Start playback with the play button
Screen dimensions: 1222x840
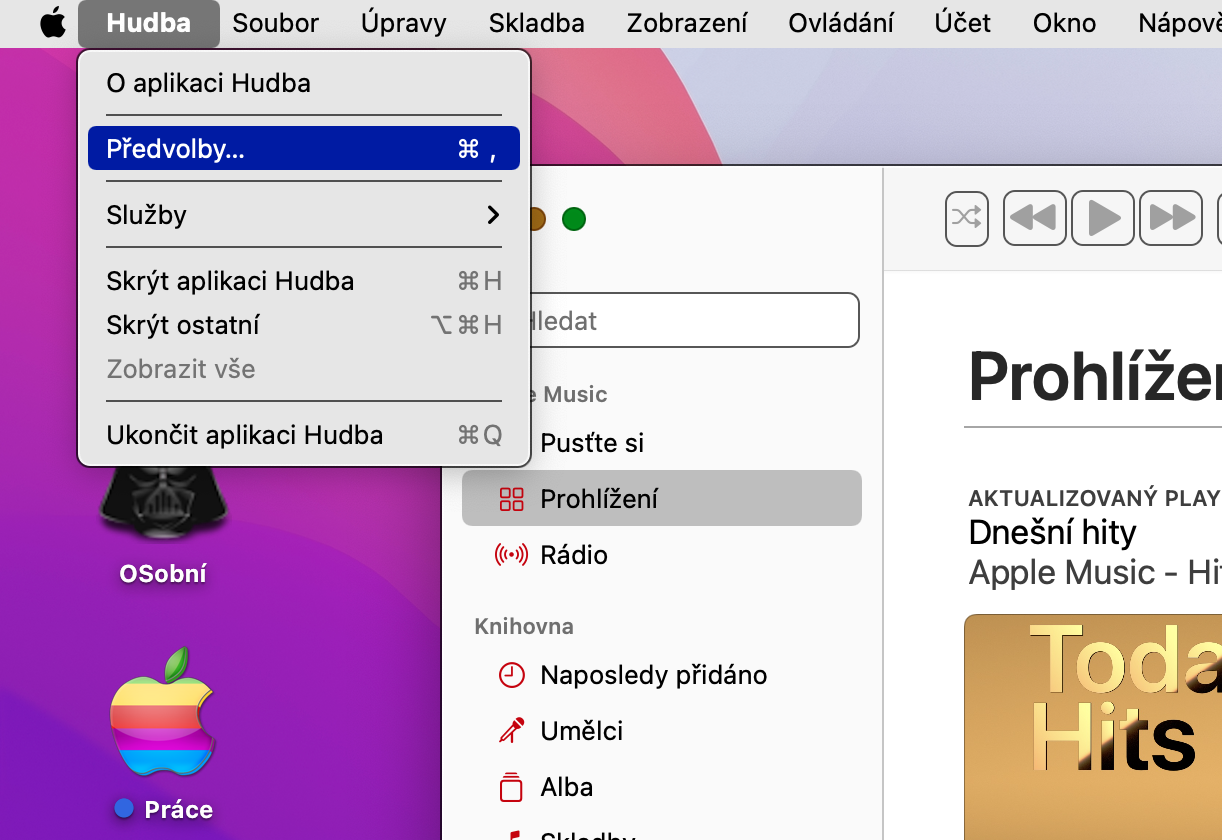point(1102,218)
